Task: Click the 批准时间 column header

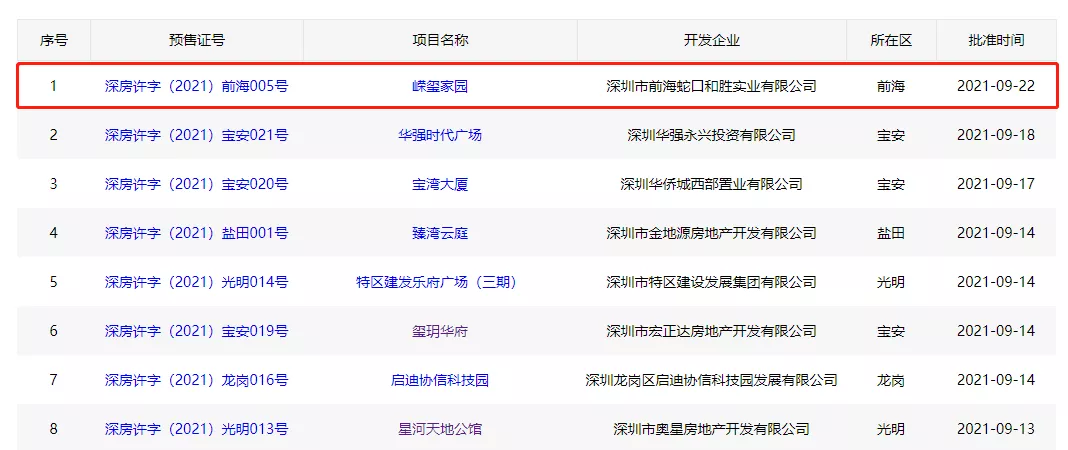Action: [995, 40]
